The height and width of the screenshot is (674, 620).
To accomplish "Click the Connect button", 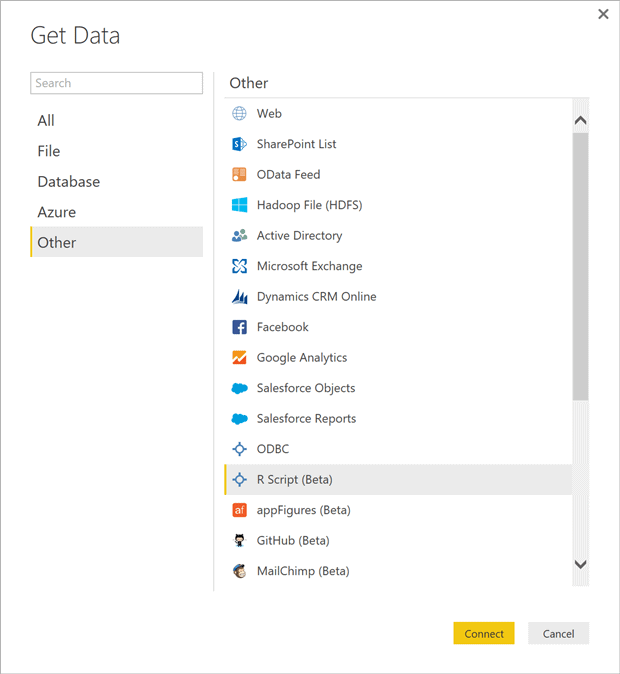I will pos(484,633).
